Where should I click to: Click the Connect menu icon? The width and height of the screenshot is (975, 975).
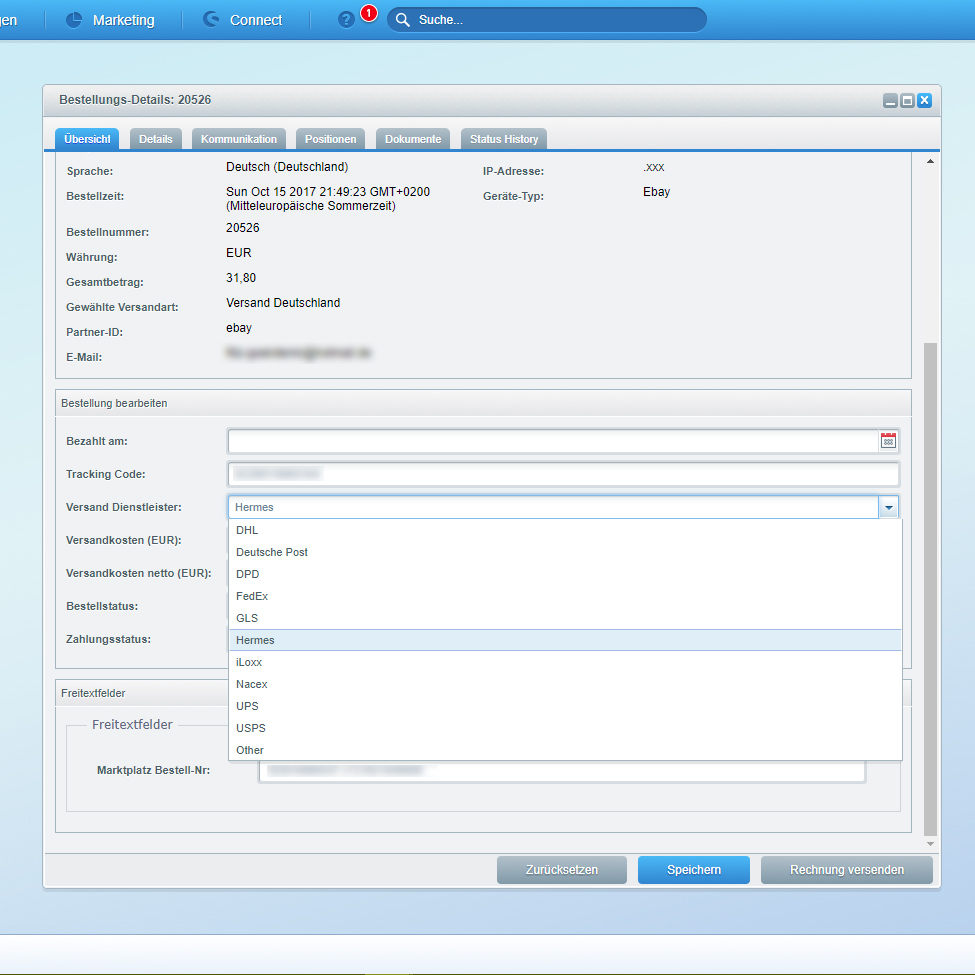(x=211, y=20)
